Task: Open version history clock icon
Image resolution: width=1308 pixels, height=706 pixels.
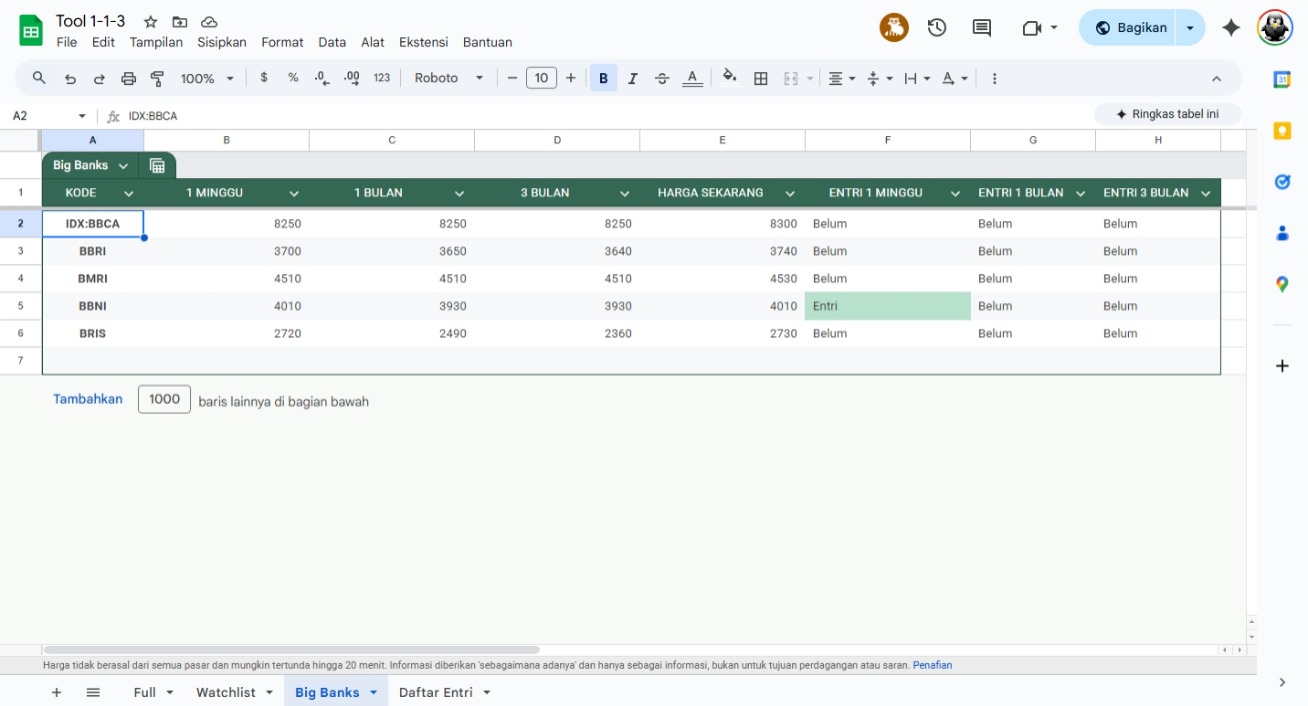Action: pyautogui.click(x=937, y=28)
